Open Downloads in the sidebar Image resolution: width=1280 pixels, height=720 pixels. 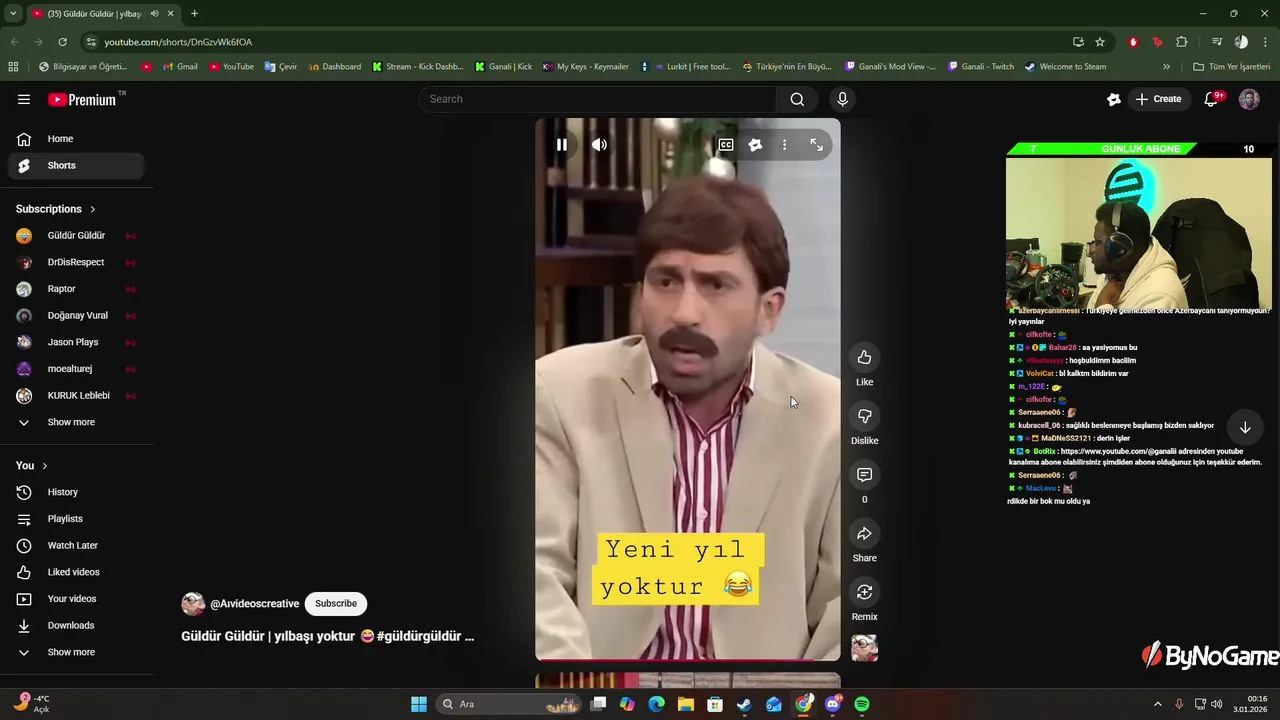(76, 625)
